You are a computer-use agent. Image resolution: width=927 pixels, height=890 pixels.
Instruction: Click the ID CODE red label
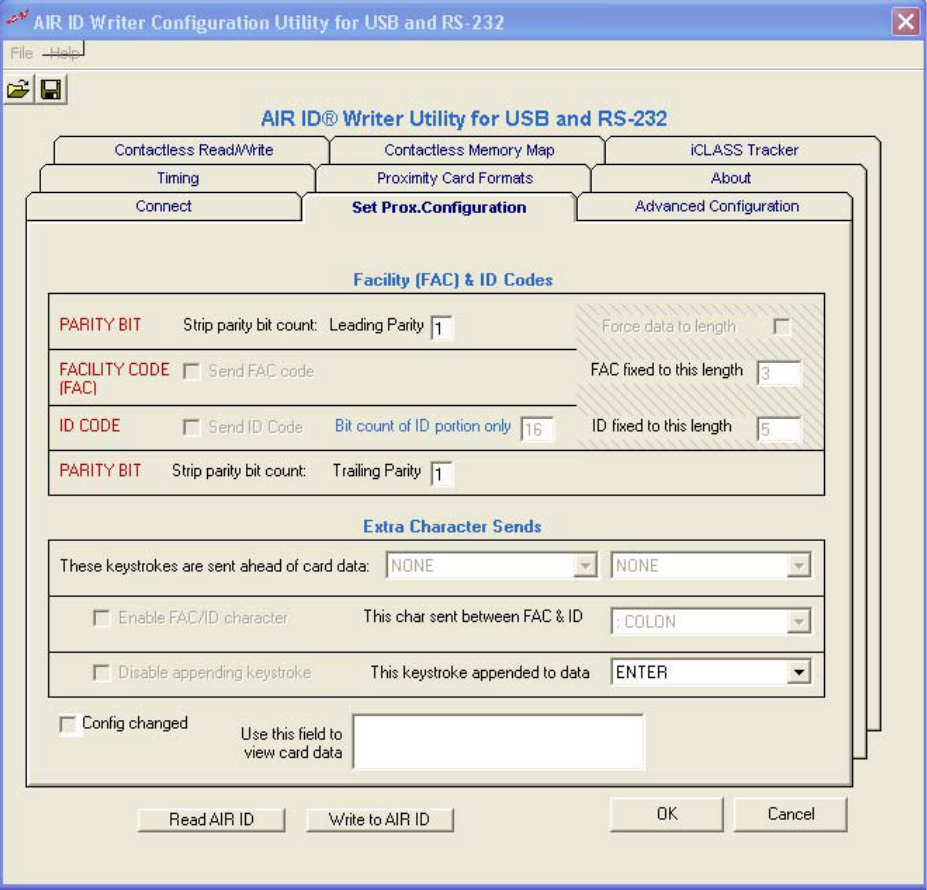[x=90, y=426]
